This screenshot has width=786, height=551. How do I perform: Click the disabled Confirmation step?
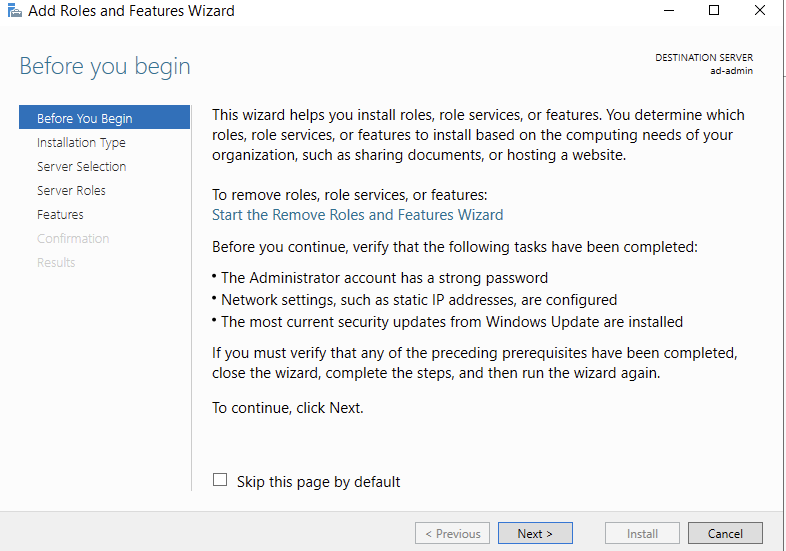click(x=73, y=239)
